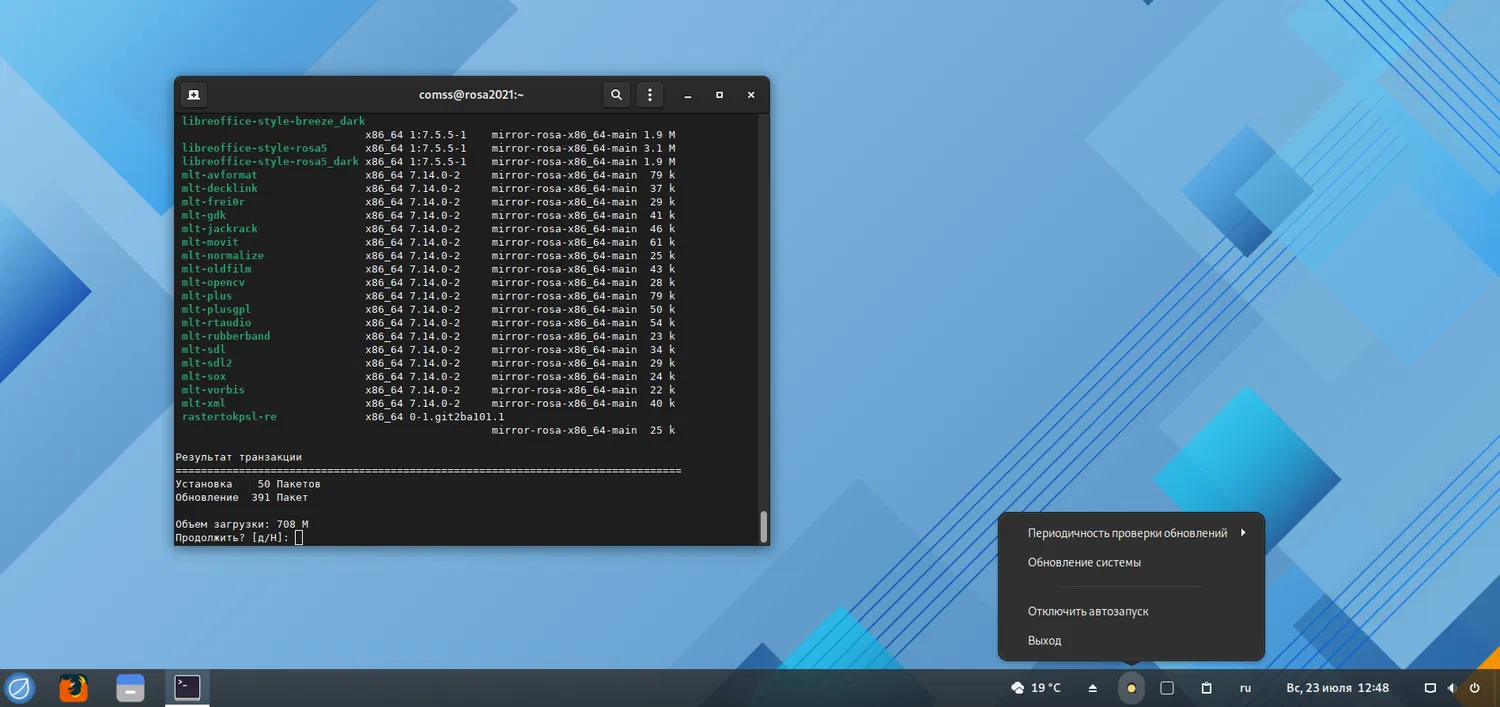Open search in the terminal window
Viewport: 1500px width, 707px height.
tap(617, 95)
